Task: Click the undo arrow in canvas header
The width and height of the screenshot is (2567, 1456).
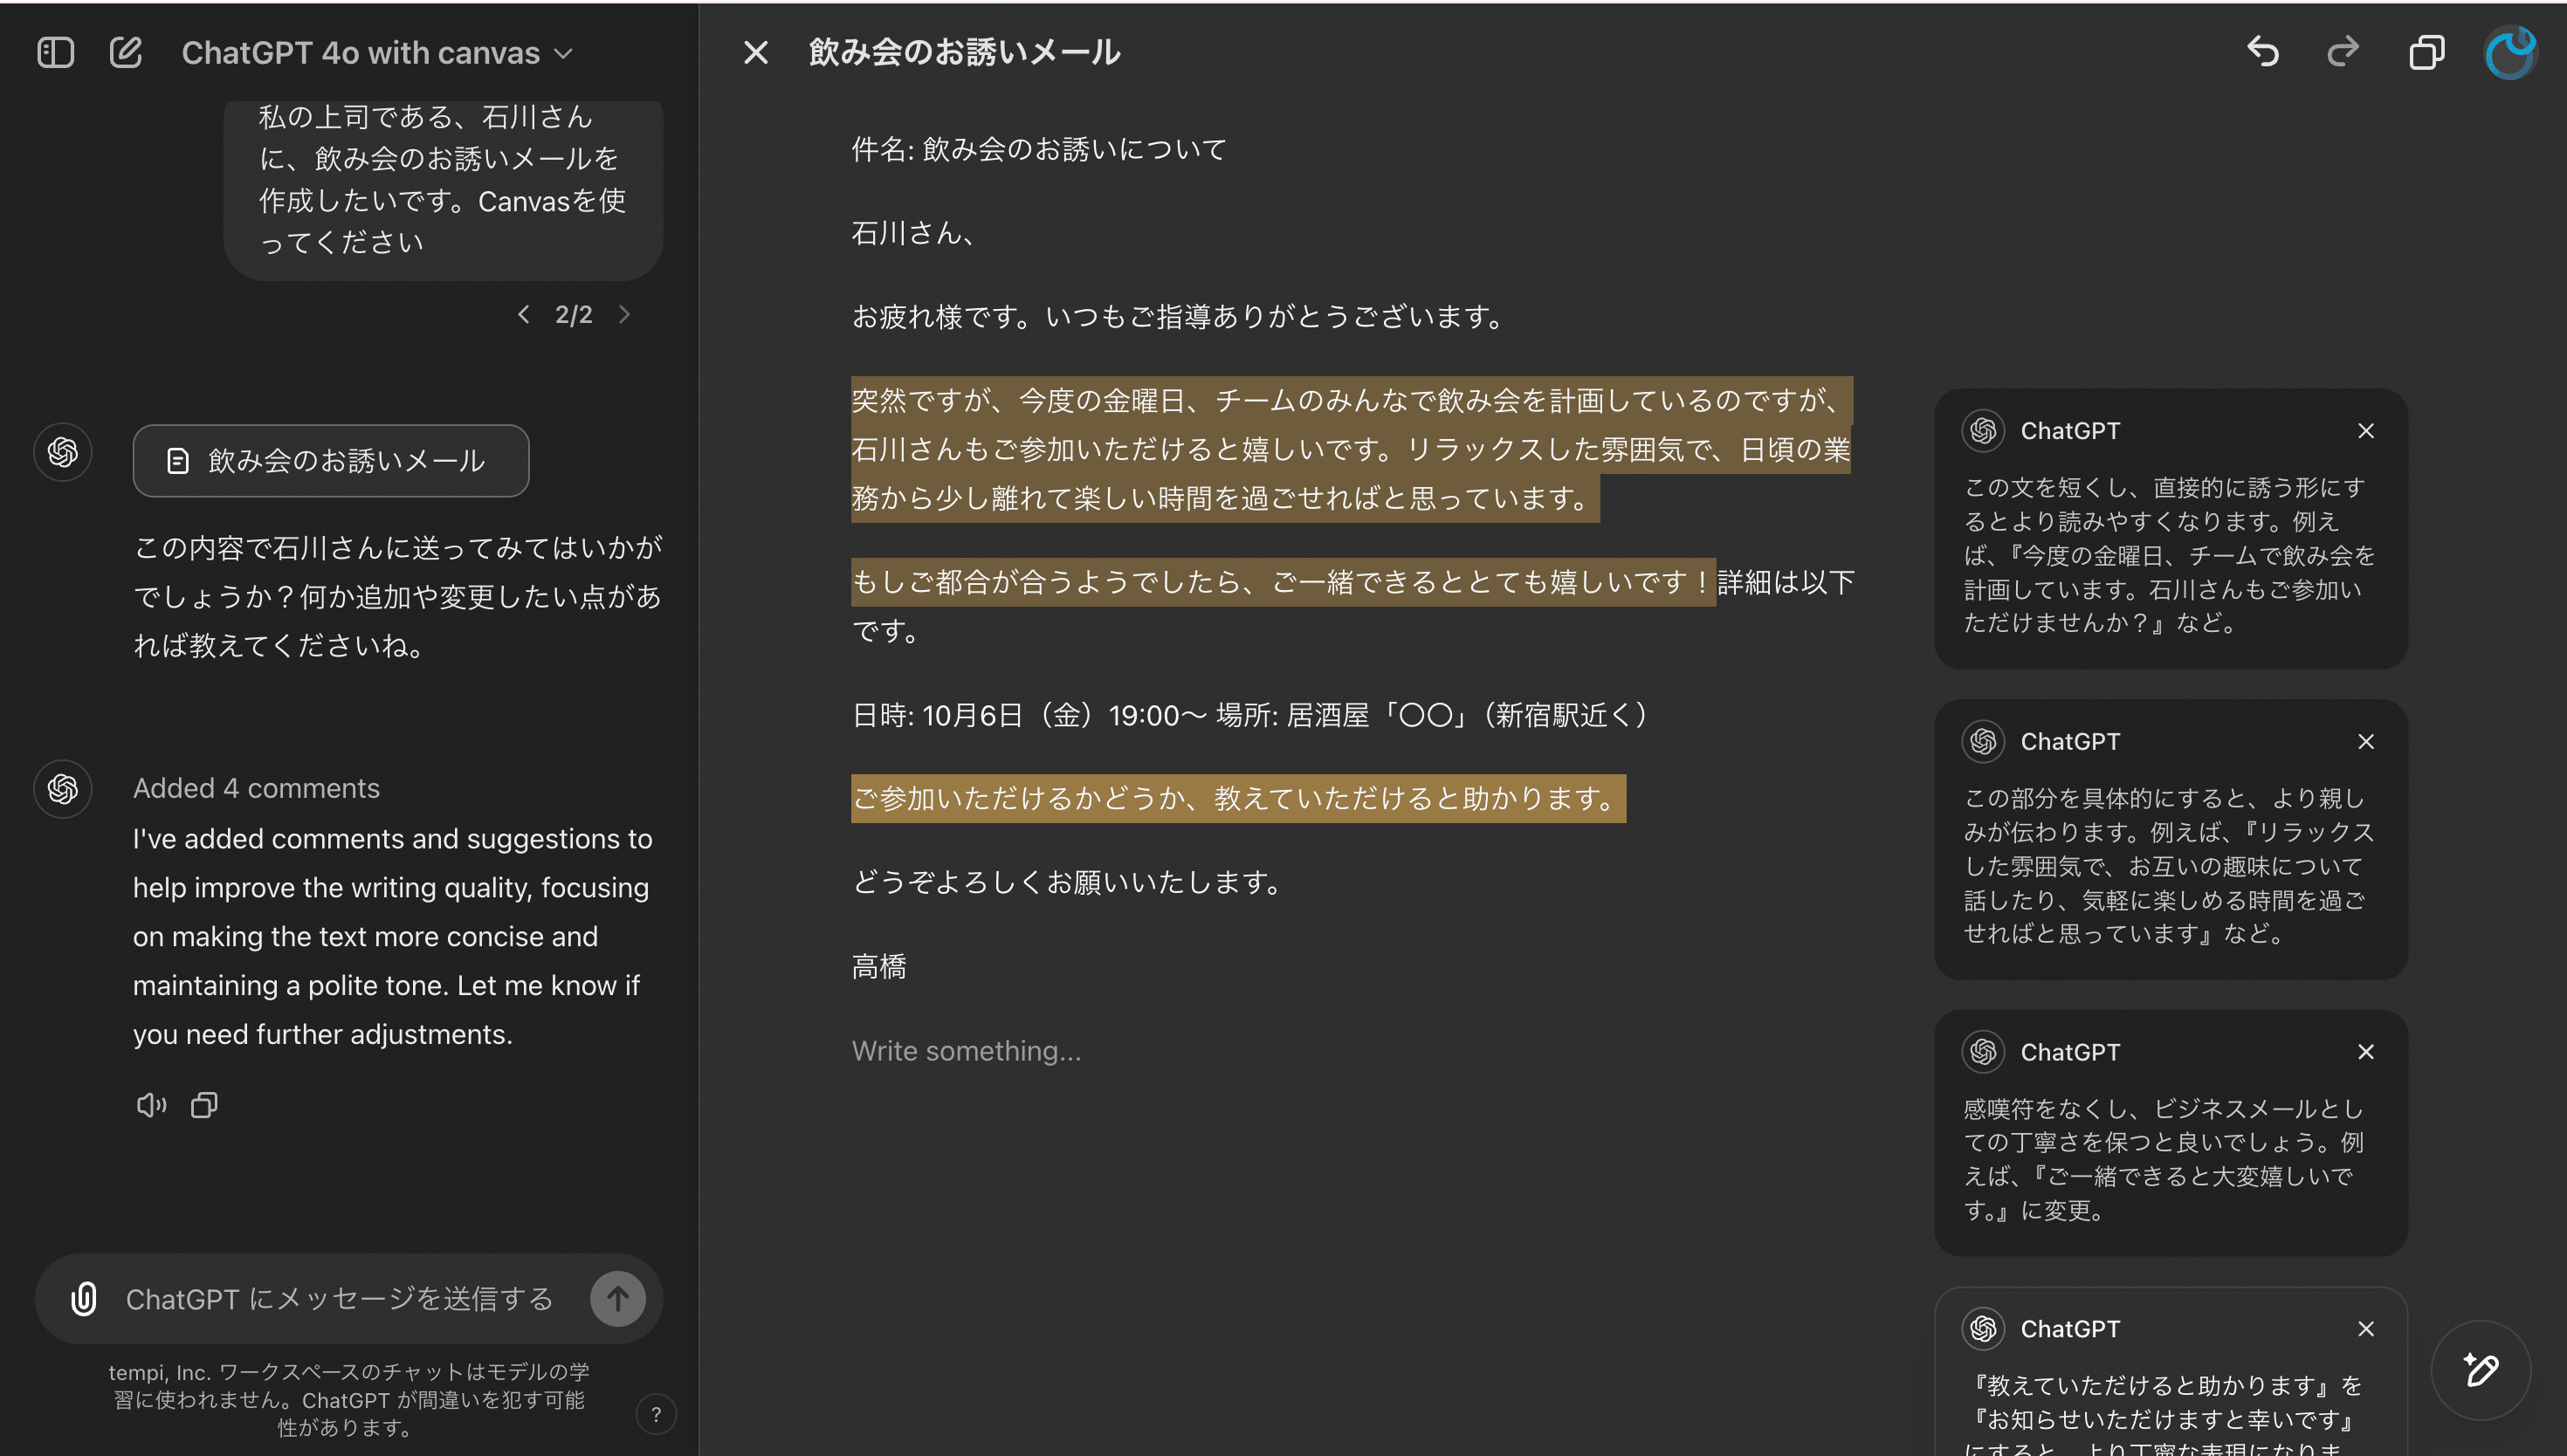Action: [x=2263, y=51]
